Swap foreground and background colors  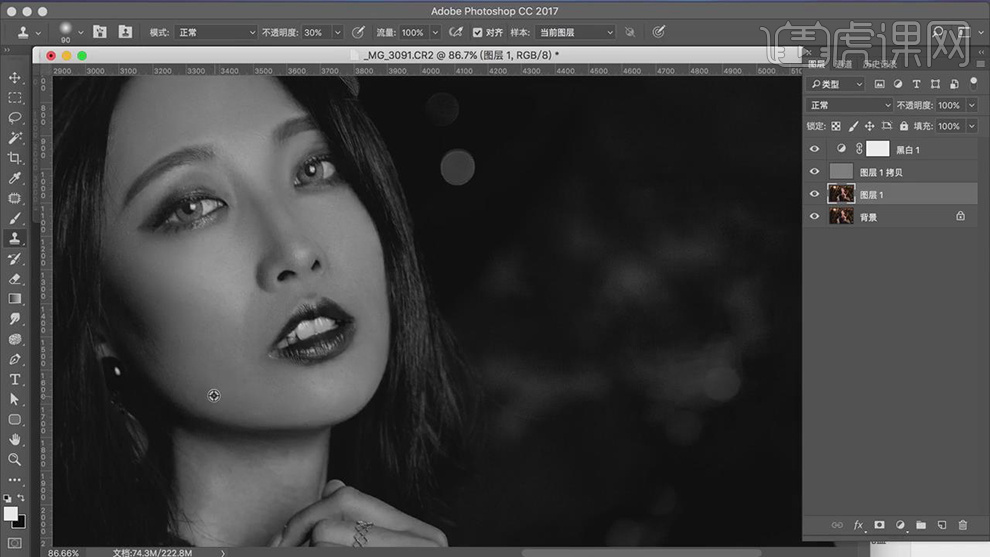pos(20,498)
